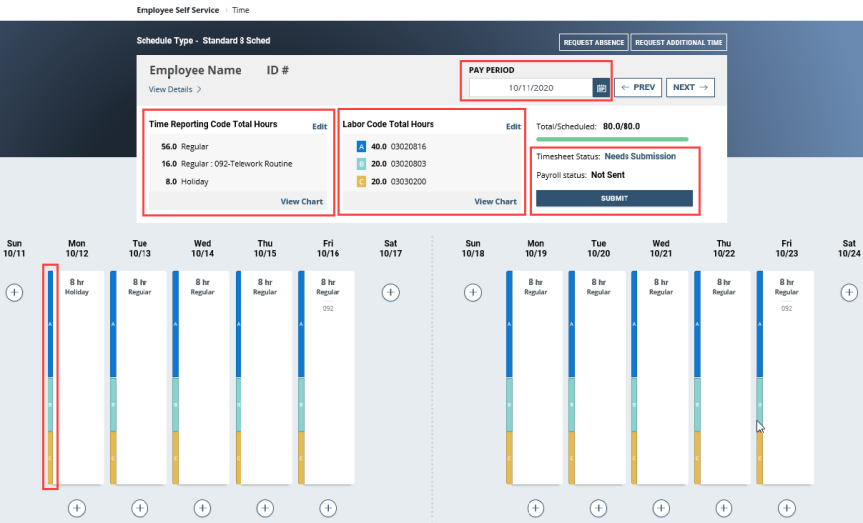Viewport: 863px width, 523px height.
Task: Go to previous pay period
Action: 638,88
